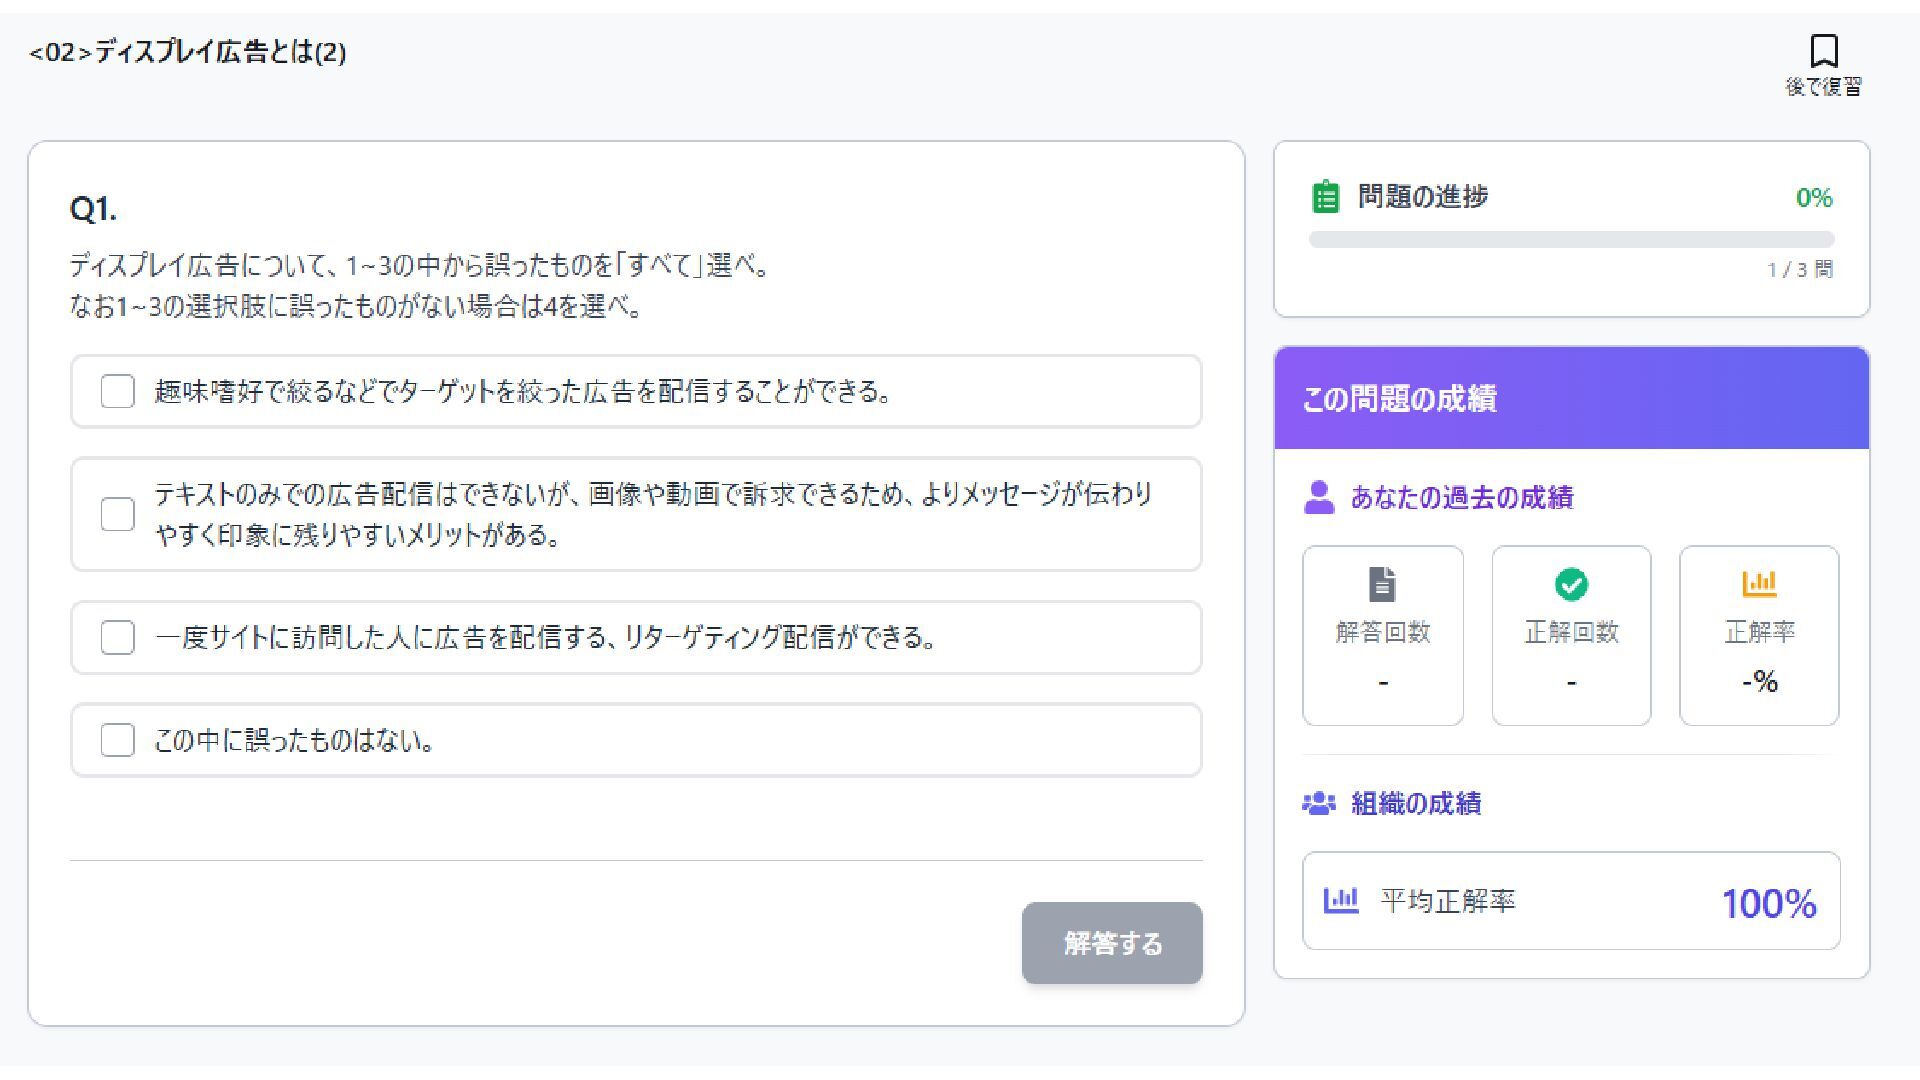This screenshot has width=1920, height=1080.
Task: Click the 後で復習 label
Action: click(1823, 87)
